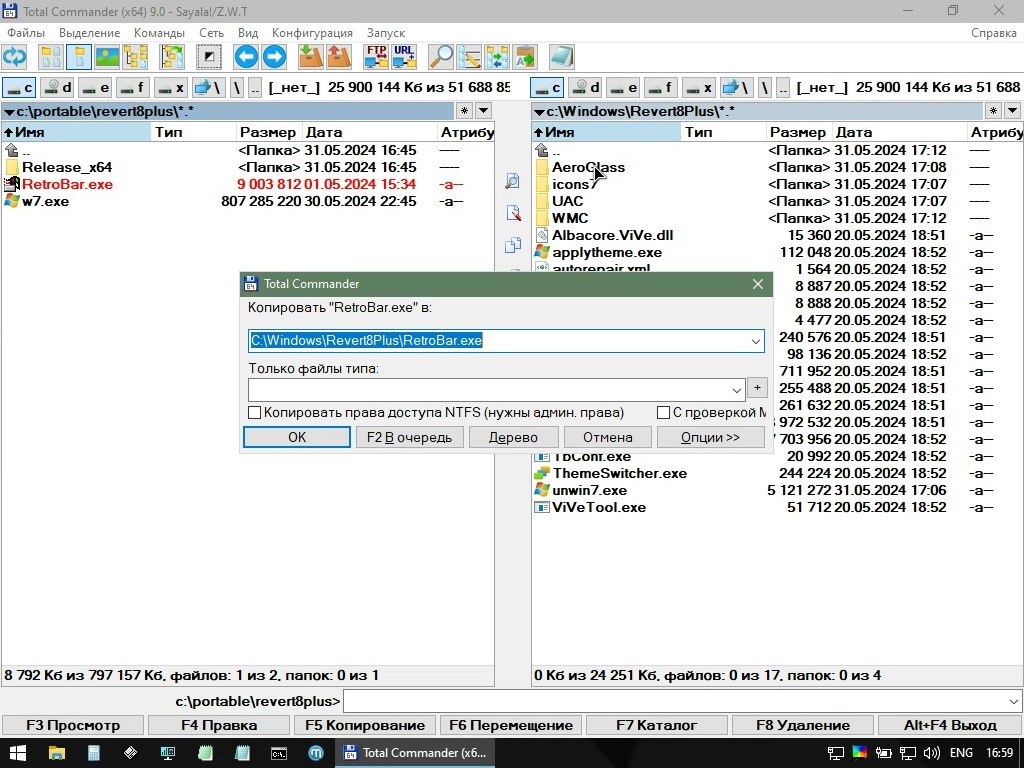Click 'F2 В очередь' button
This screenshot has width=1024, height=768.
(409, 438)
